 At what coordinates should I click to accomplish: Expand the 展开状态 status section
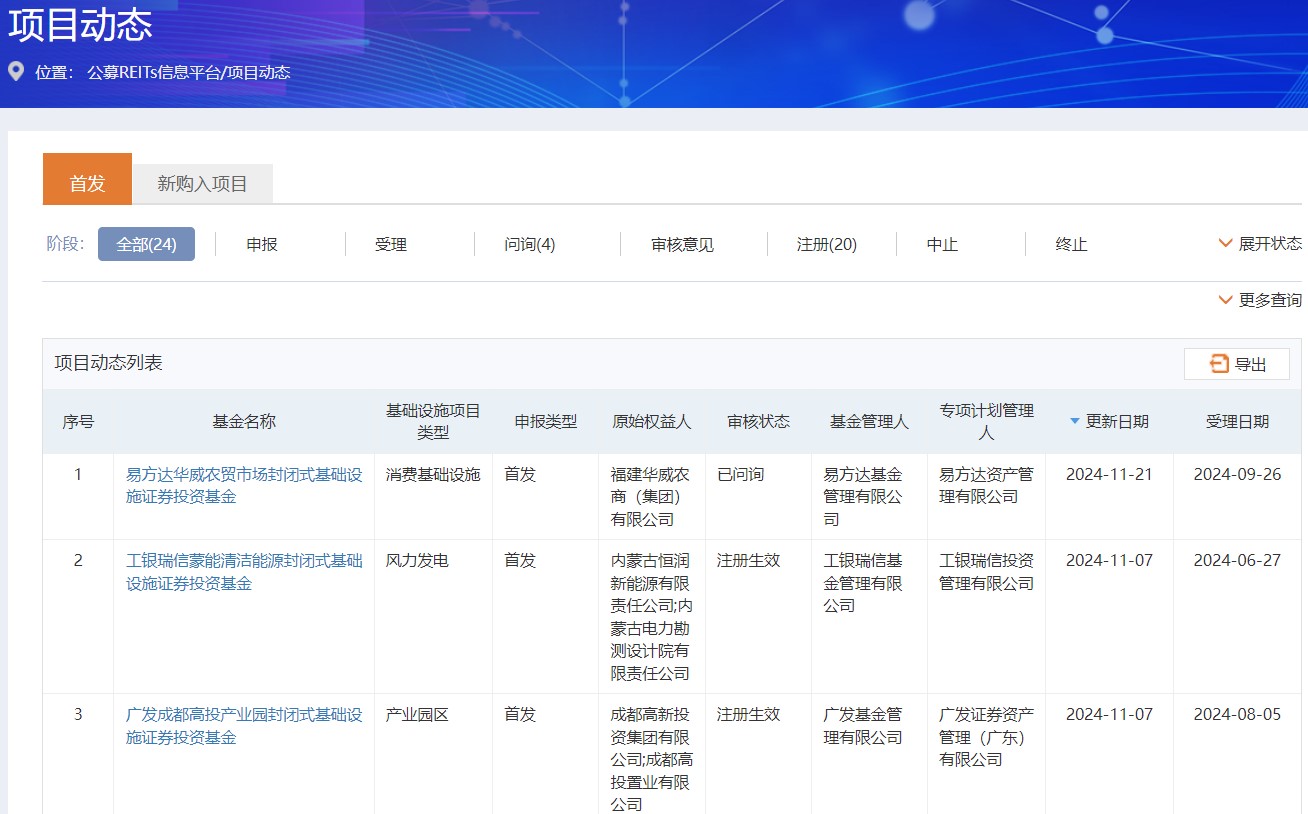(x=1260, y=244)
